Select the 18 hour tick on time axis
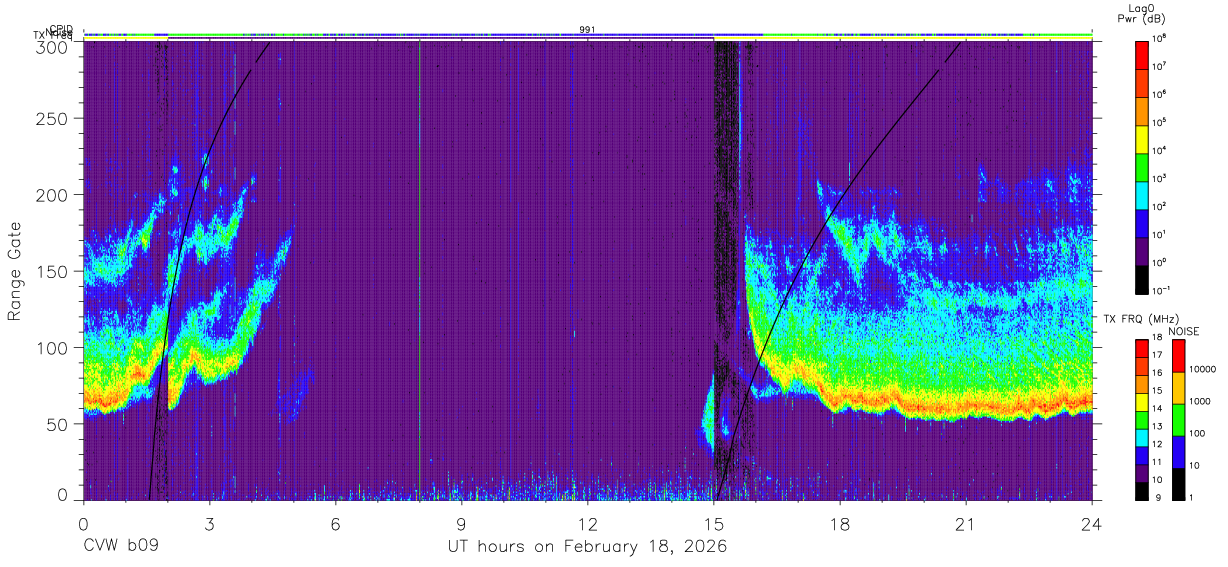Viewport: 1228px width, 567px height. [839, 523]
